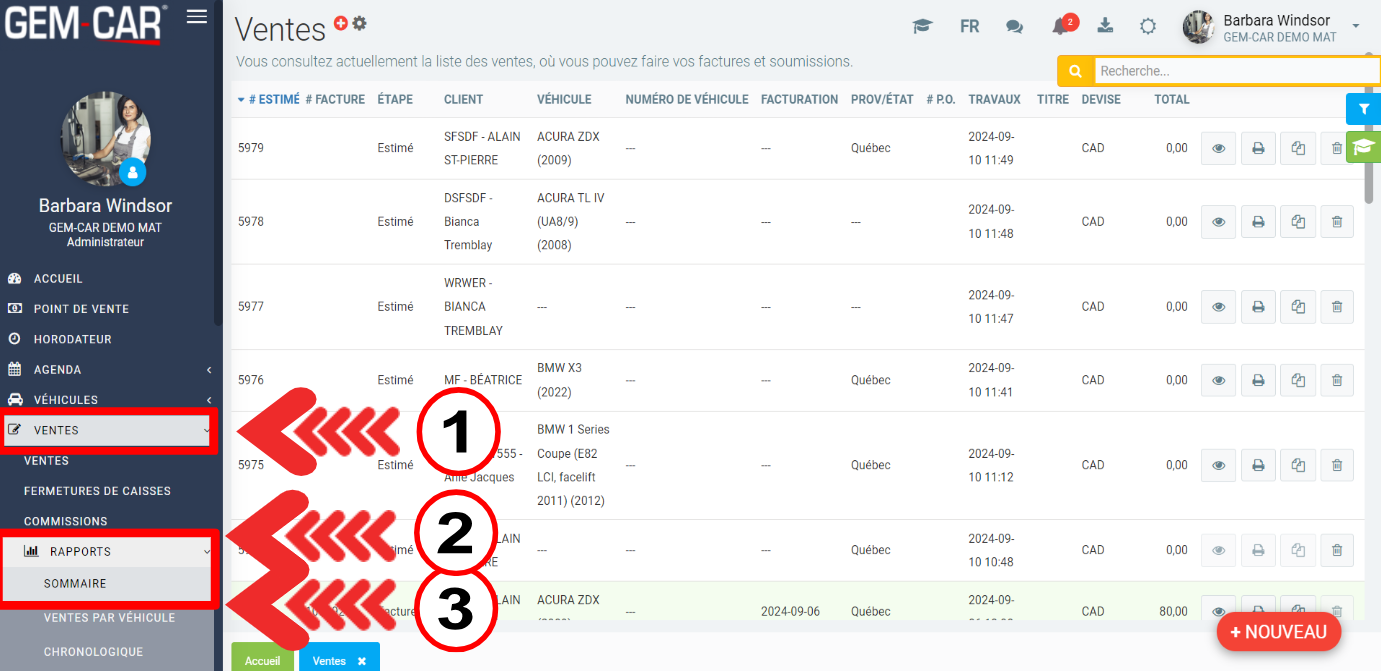Click the red Nouveau button
The image size is (1382, 672).
pyautogui.click(x=1278, y=632)
